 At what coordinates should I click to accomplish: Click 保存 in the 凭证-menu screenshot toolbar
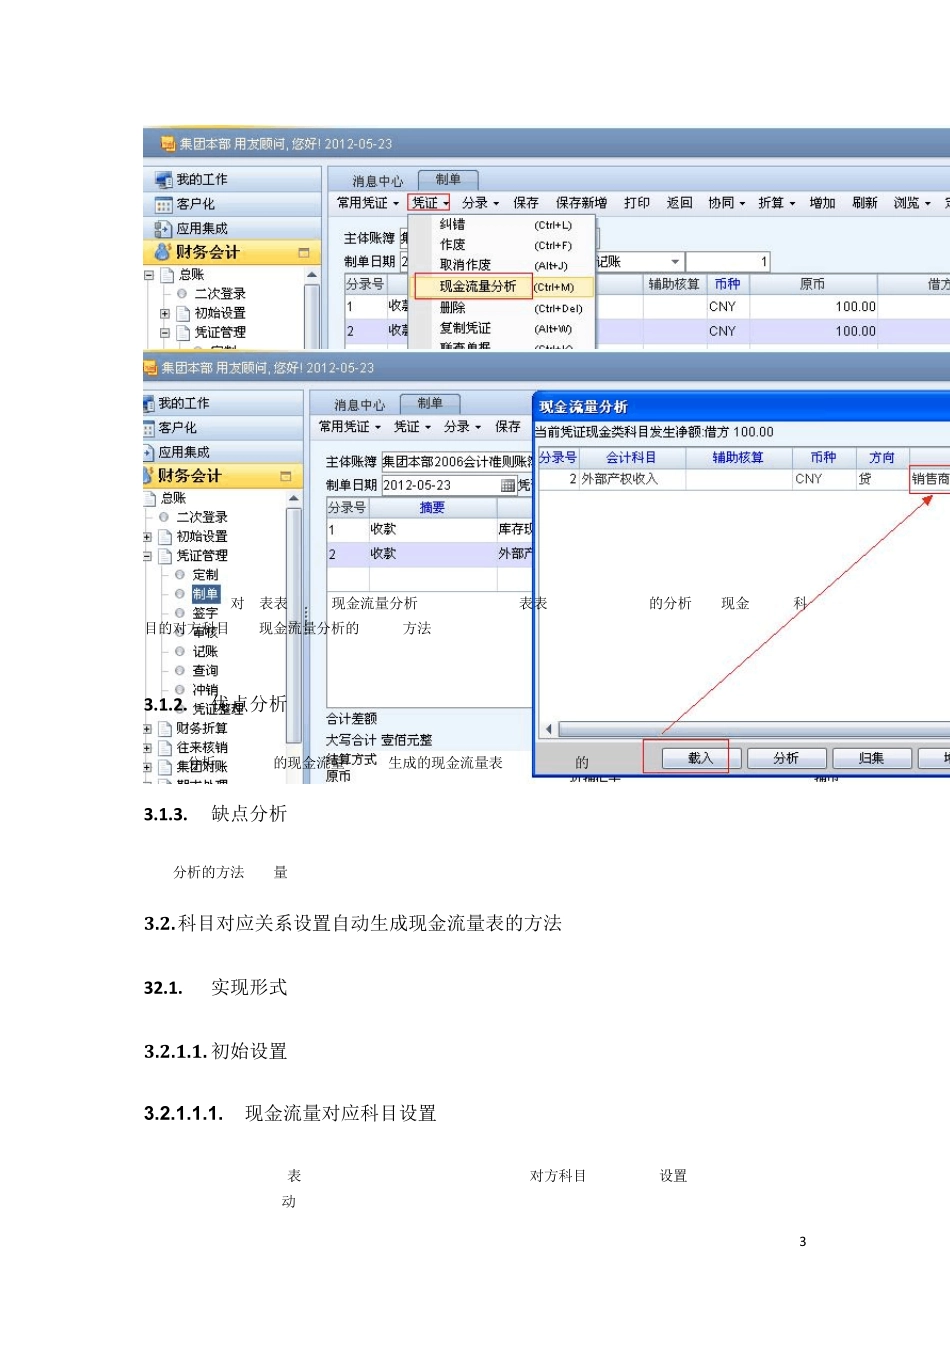click(x=526, y=203)
